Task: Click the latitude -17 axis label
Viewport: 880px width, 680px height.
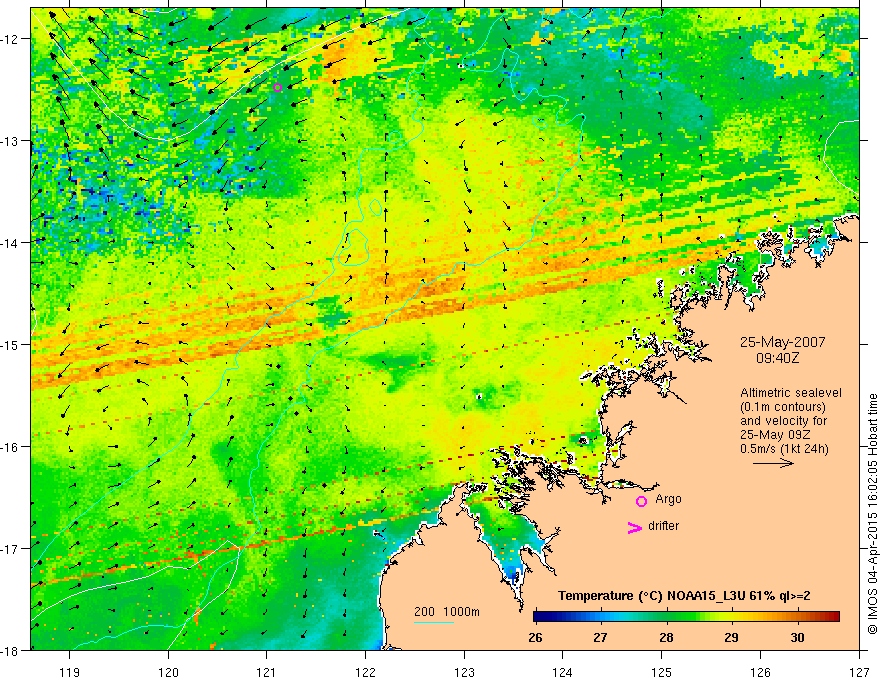Action: [x=10, y=549]
